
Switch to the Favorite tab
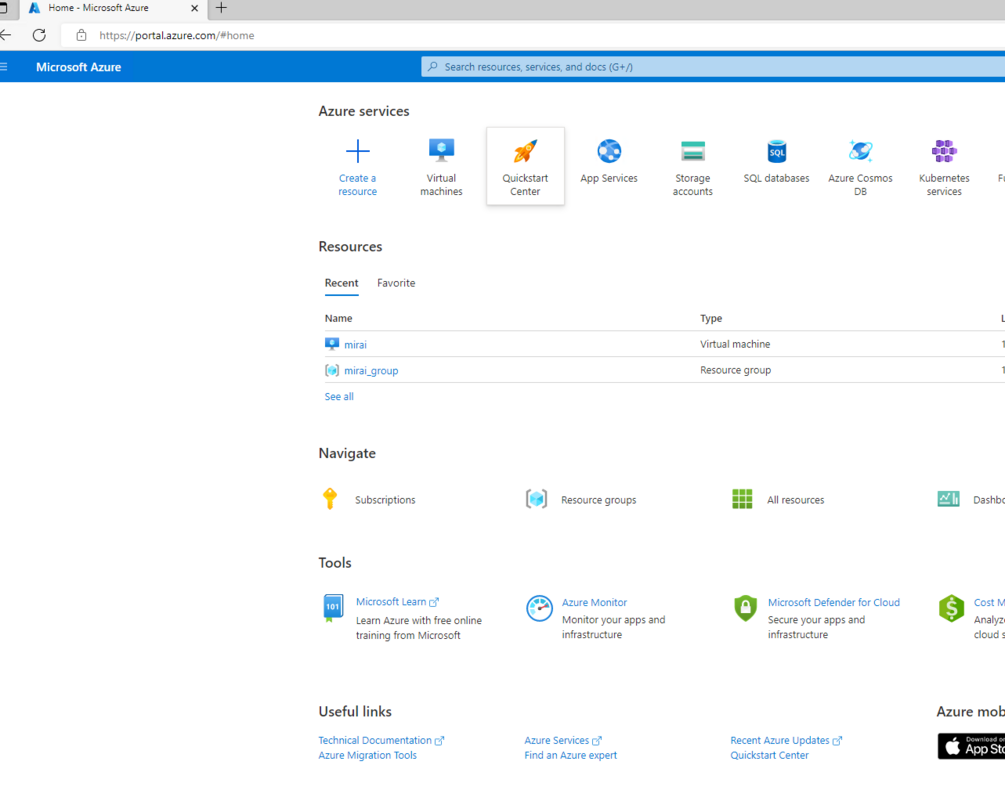tap(396, 283)
